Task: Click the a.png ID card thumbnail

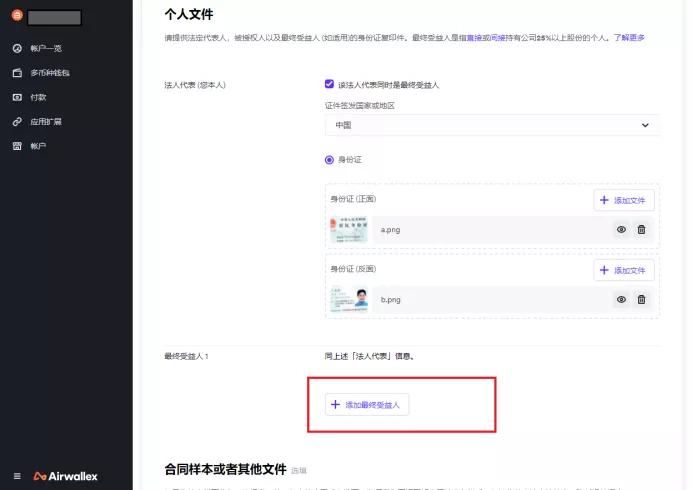Action: 349,229
